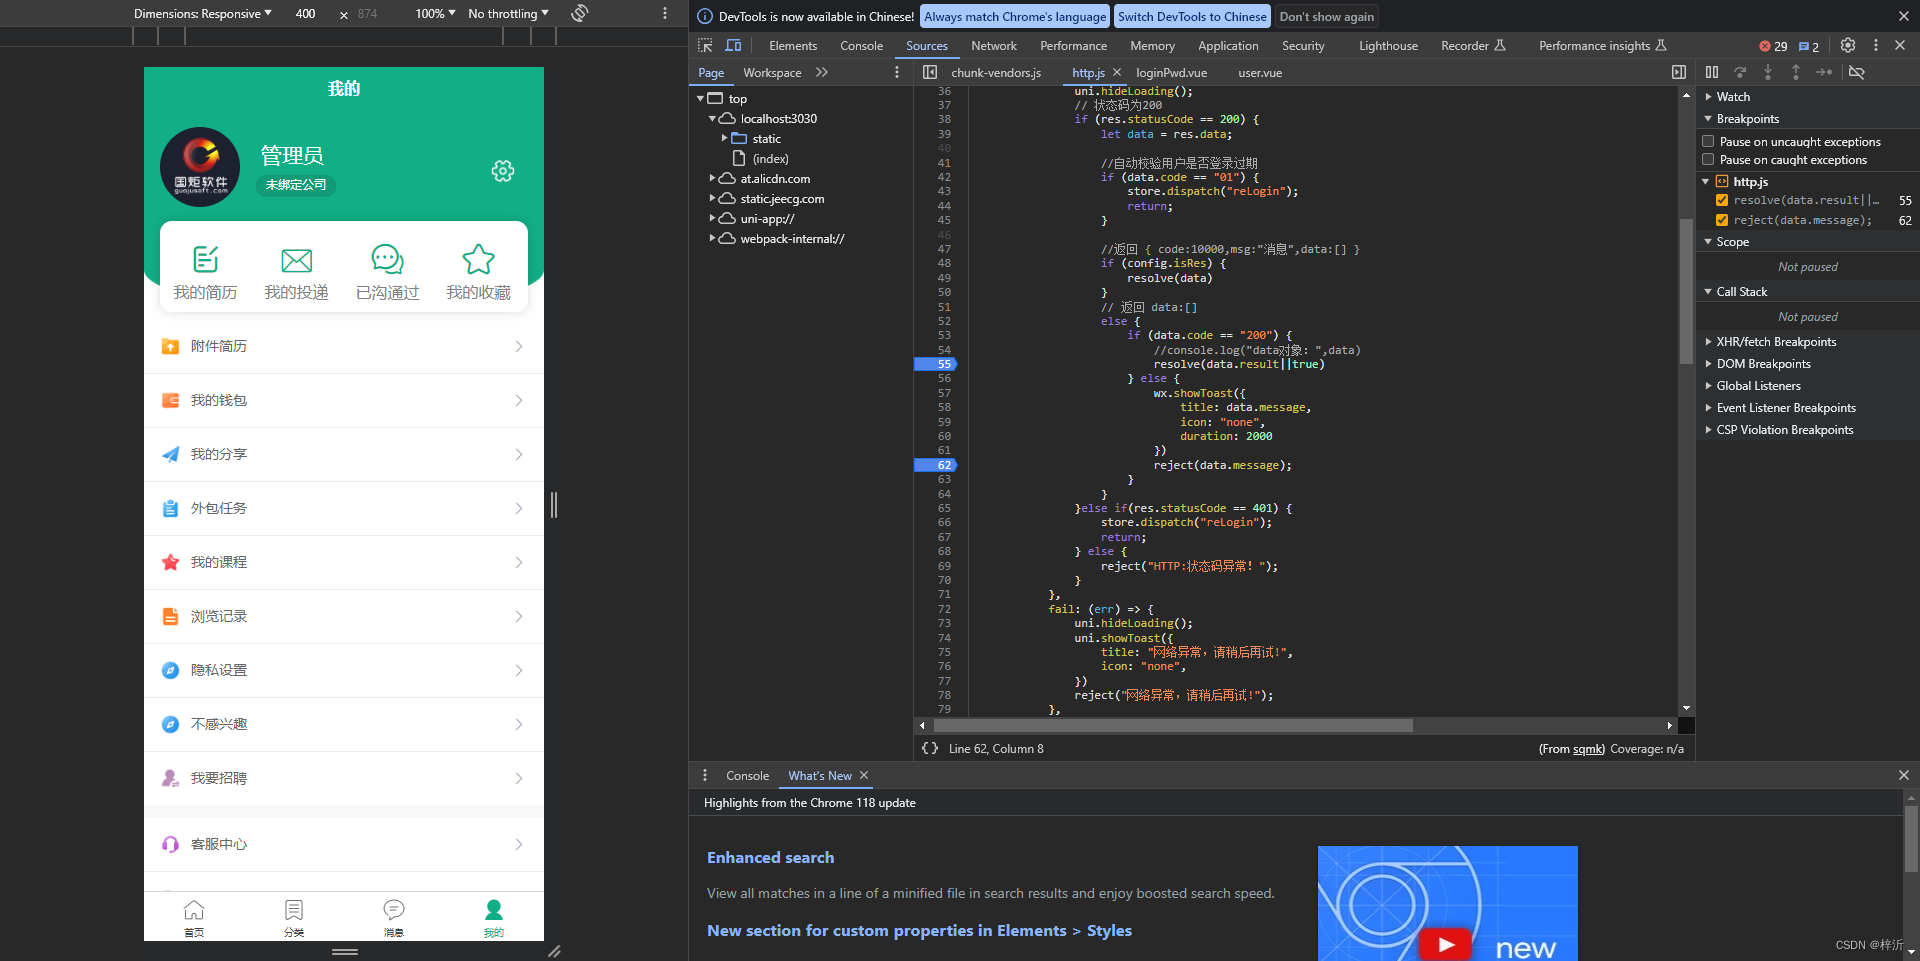Click the pause script execution icon
The width and height of the screenshot is (1920, 961).
point(1712,72)
